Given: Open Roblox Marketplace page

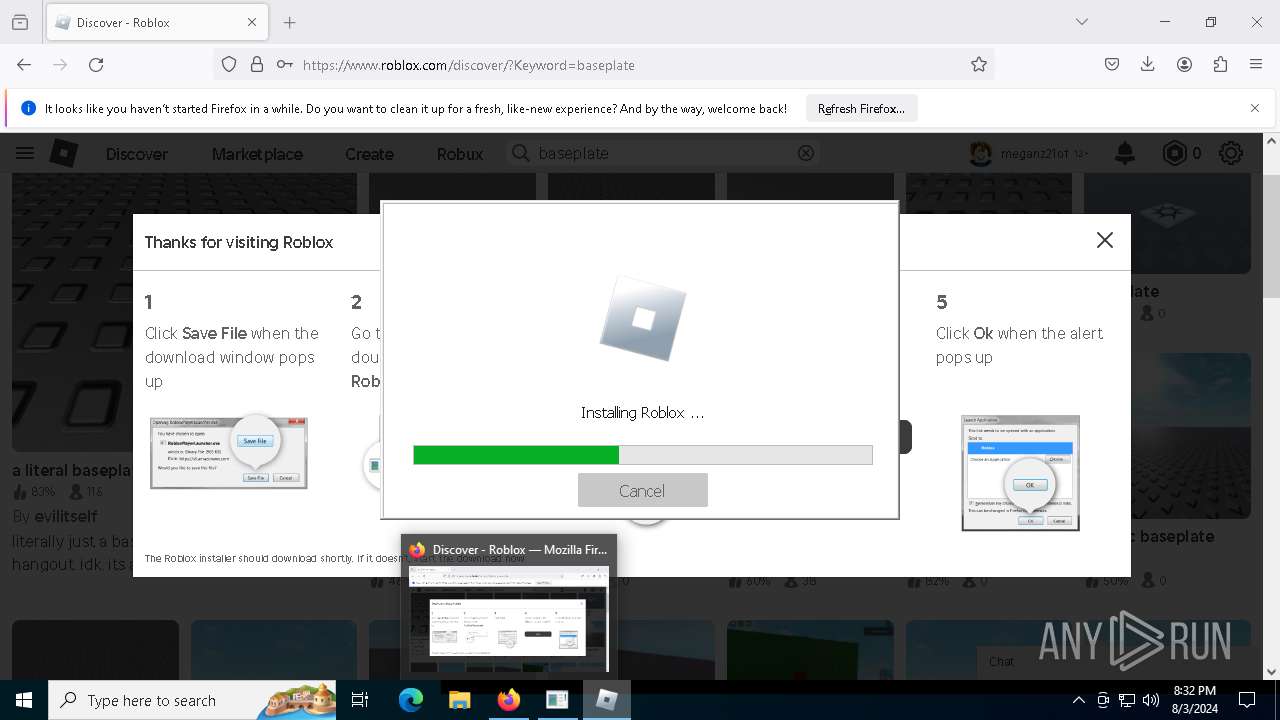Looking at the screenshot, I should point(257,154).
